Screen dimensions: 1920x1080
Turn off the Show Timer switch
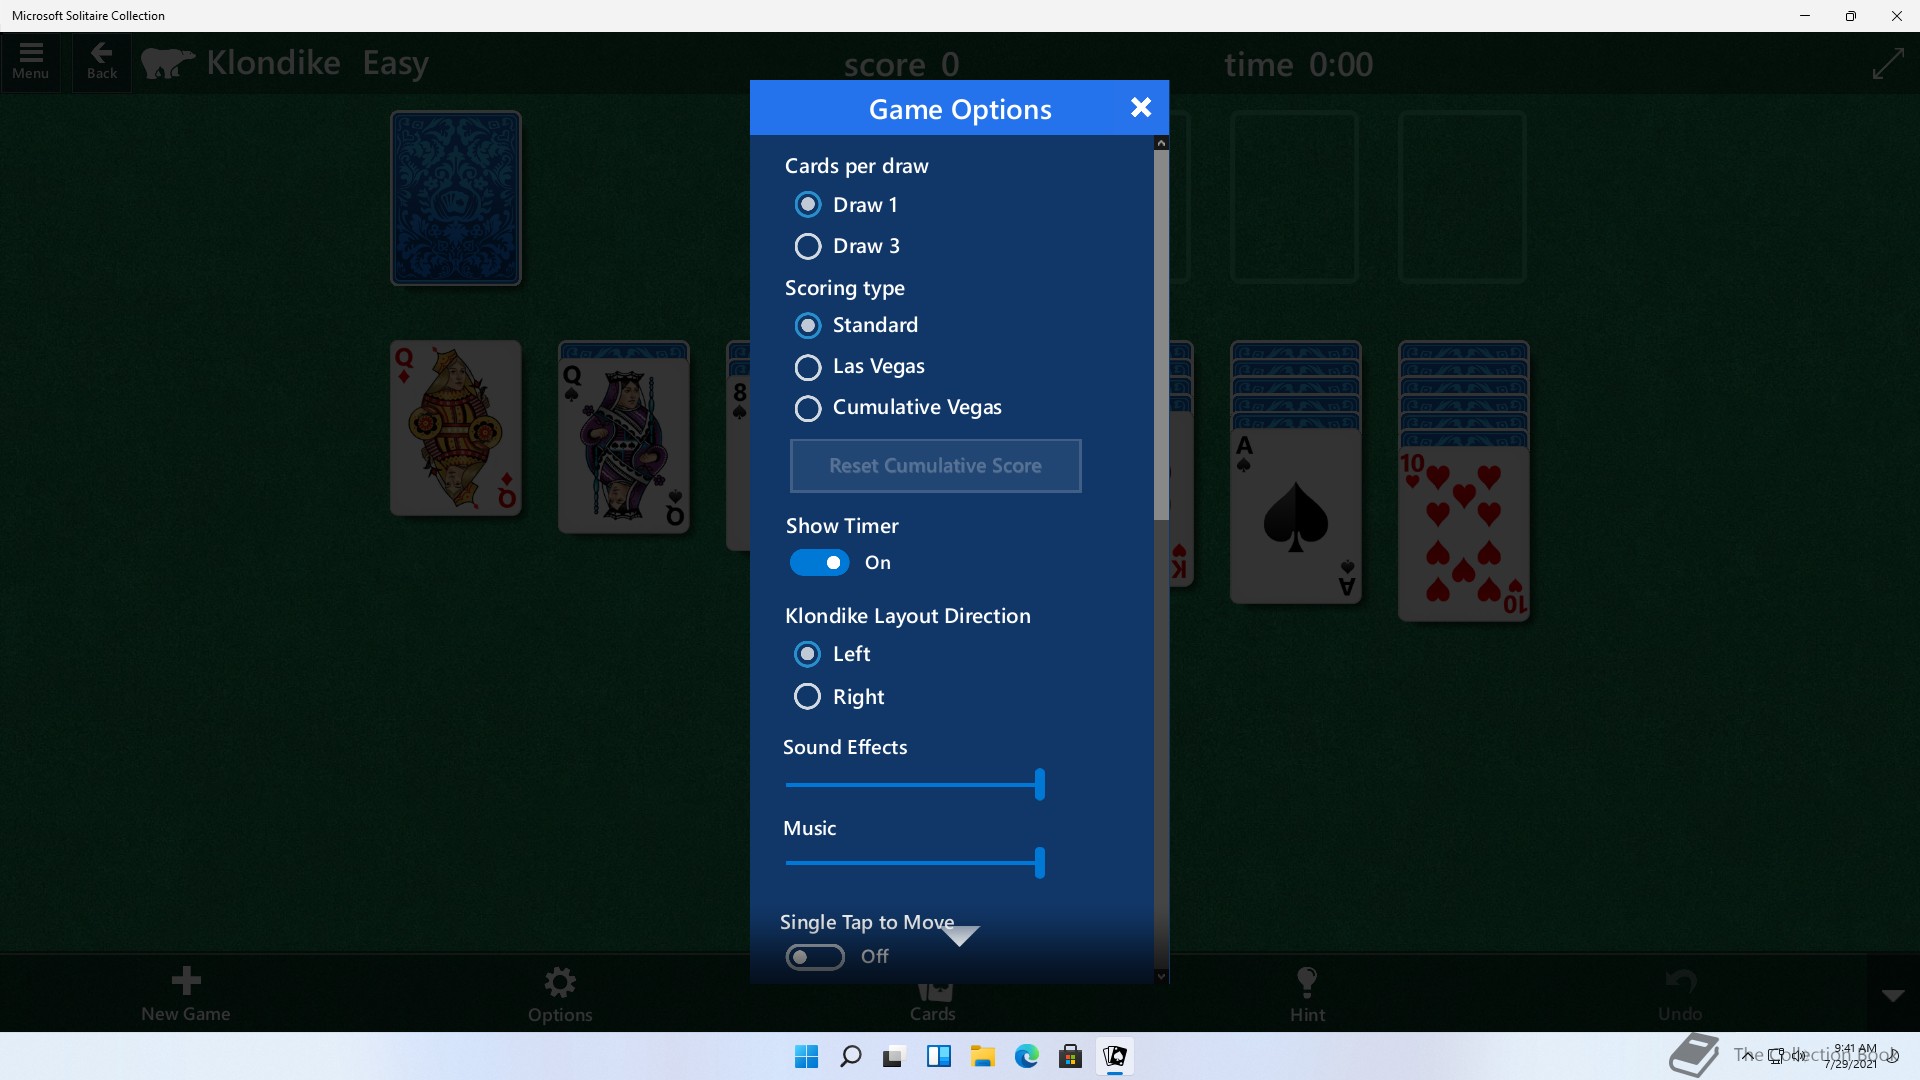point(819,563)
